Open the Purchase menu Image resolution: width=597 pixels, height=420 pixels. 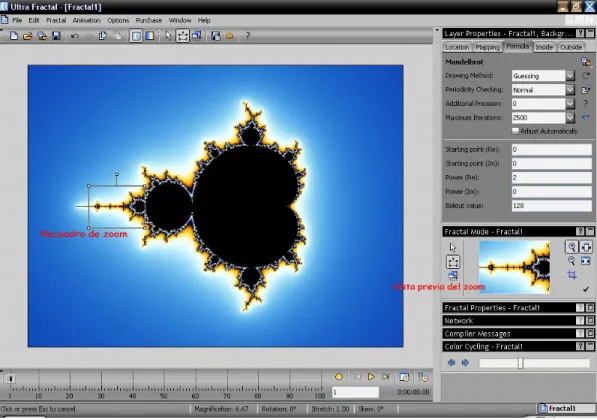click(x=149, y=21)
